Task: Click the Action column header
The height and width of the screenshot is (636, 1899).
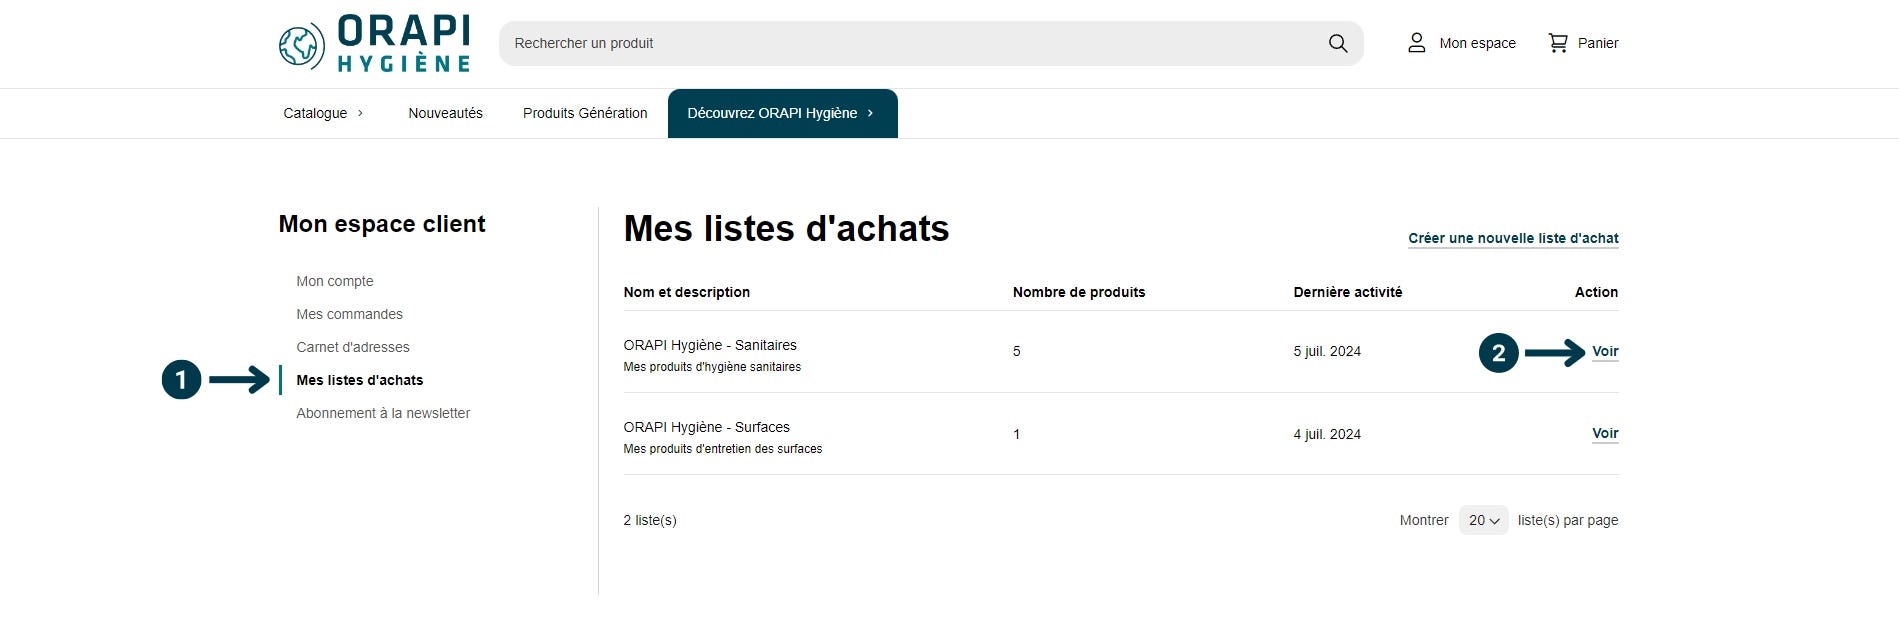Action: (x=1596, y=292)
